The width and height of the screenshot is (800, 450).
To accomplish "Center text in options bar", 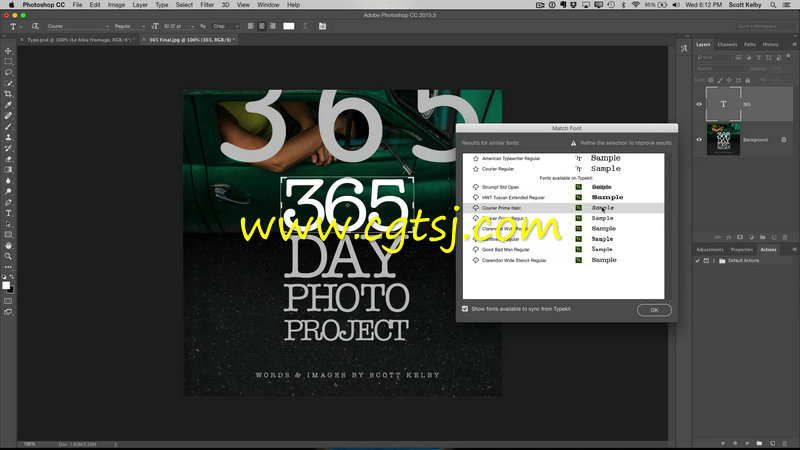I will (x=262, y=26).
